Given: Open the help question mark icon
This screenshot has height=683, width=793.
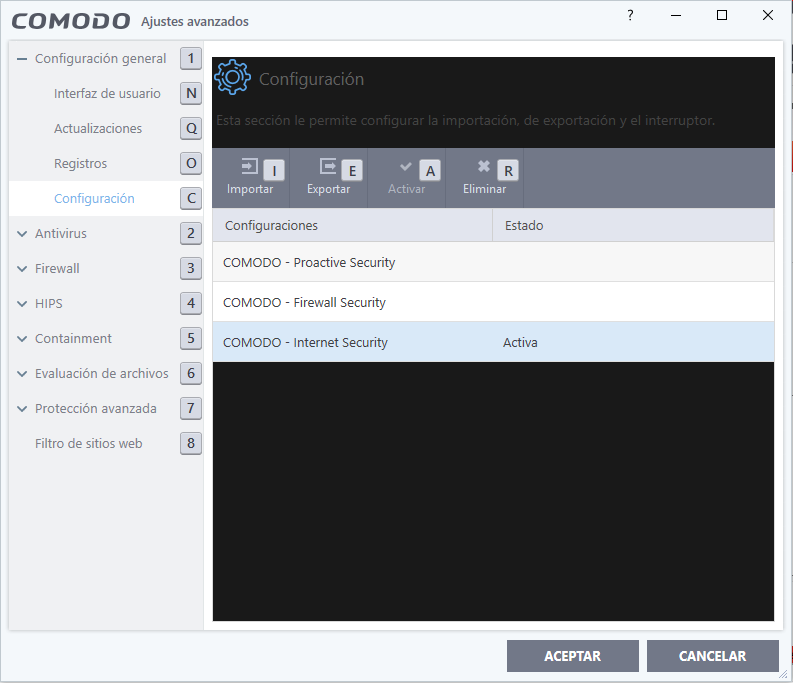Looking at the screenshot, I should (x=630, y=15).
